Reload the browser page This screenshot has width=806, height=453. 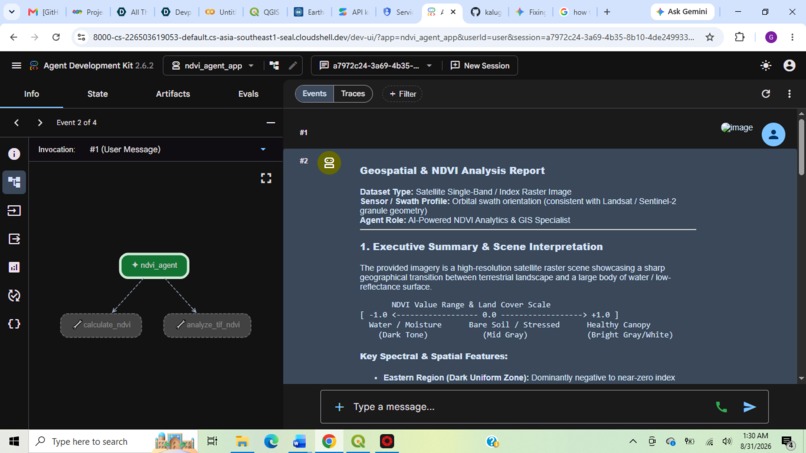[x=56, y=37]
